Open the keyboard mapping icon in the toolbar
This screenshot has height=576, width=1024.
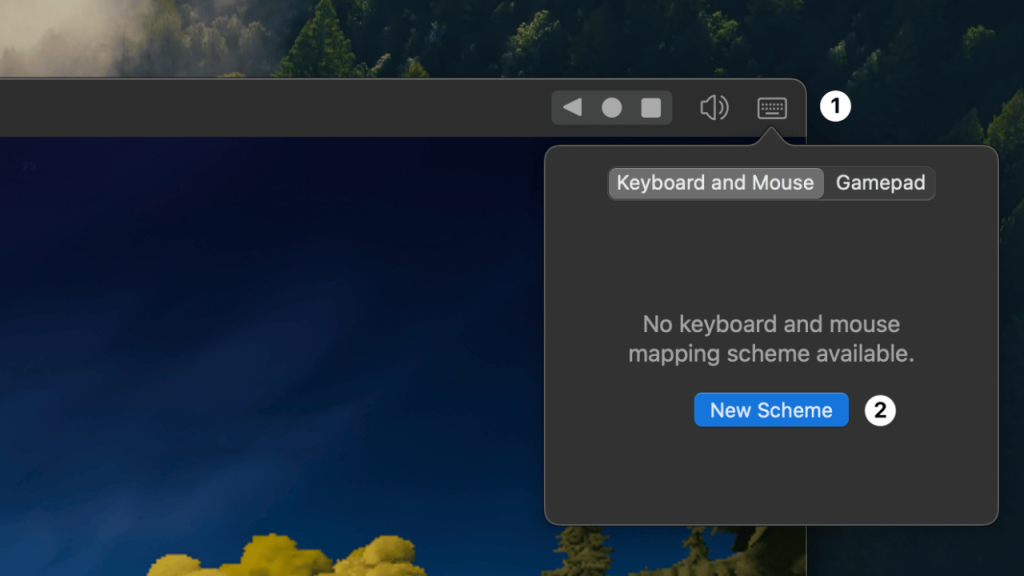pyautogui.click(x=772, y=108)
